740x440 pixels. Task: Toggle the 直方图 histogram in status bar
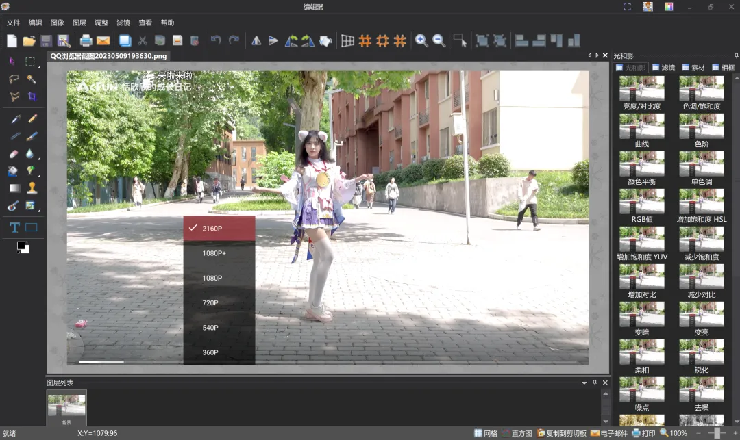pos(517,433)
